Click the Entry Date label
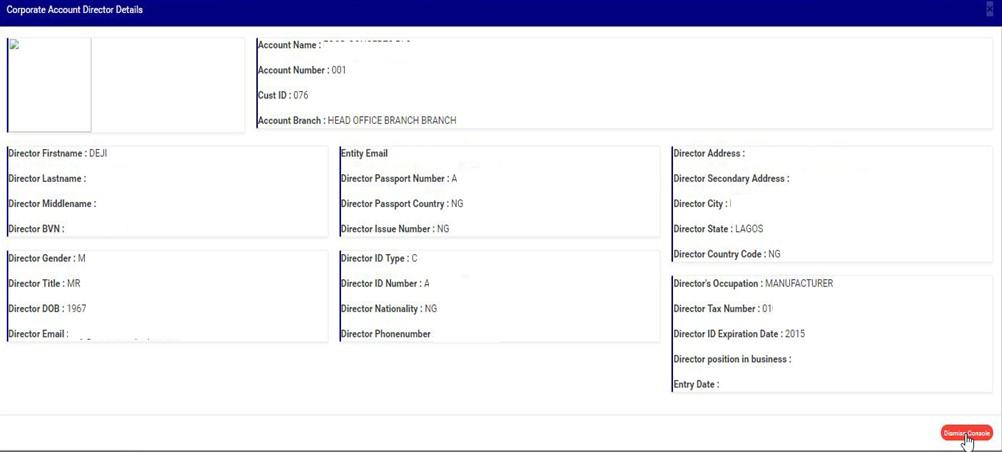 [696, 384]
